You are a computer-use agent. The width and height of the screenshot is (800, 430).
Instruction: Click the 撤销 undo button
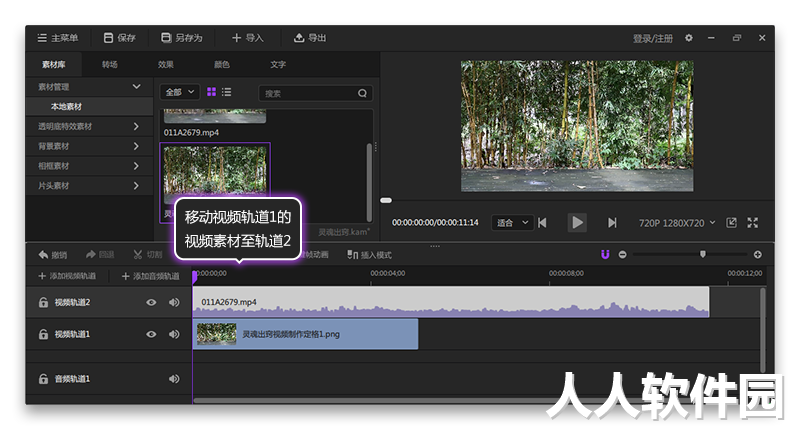(x=53, y=255)
